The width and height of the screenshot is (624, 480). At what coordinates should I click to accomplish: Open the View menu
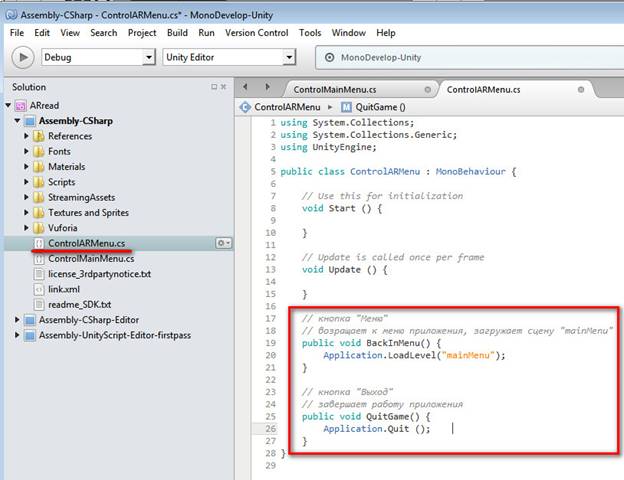pyautogui.click(x=70, y=33)
